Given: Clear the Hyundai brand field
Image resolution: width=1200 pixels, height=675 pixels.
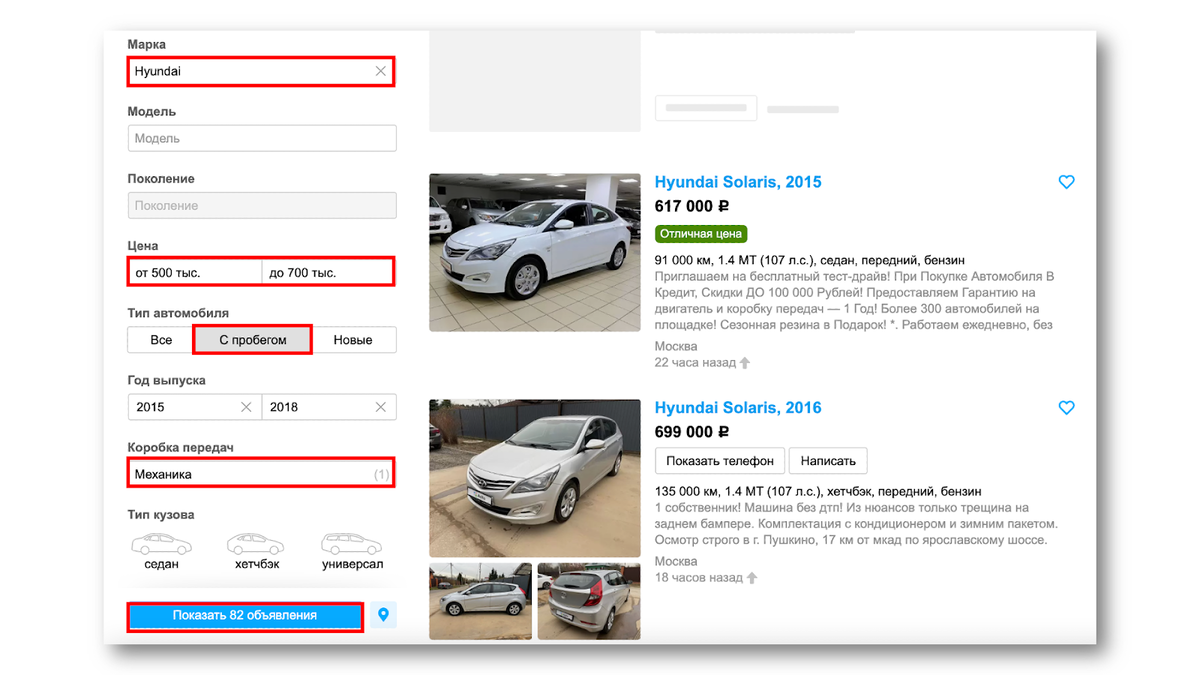Looking at the screenshot, I should (380, 71).
